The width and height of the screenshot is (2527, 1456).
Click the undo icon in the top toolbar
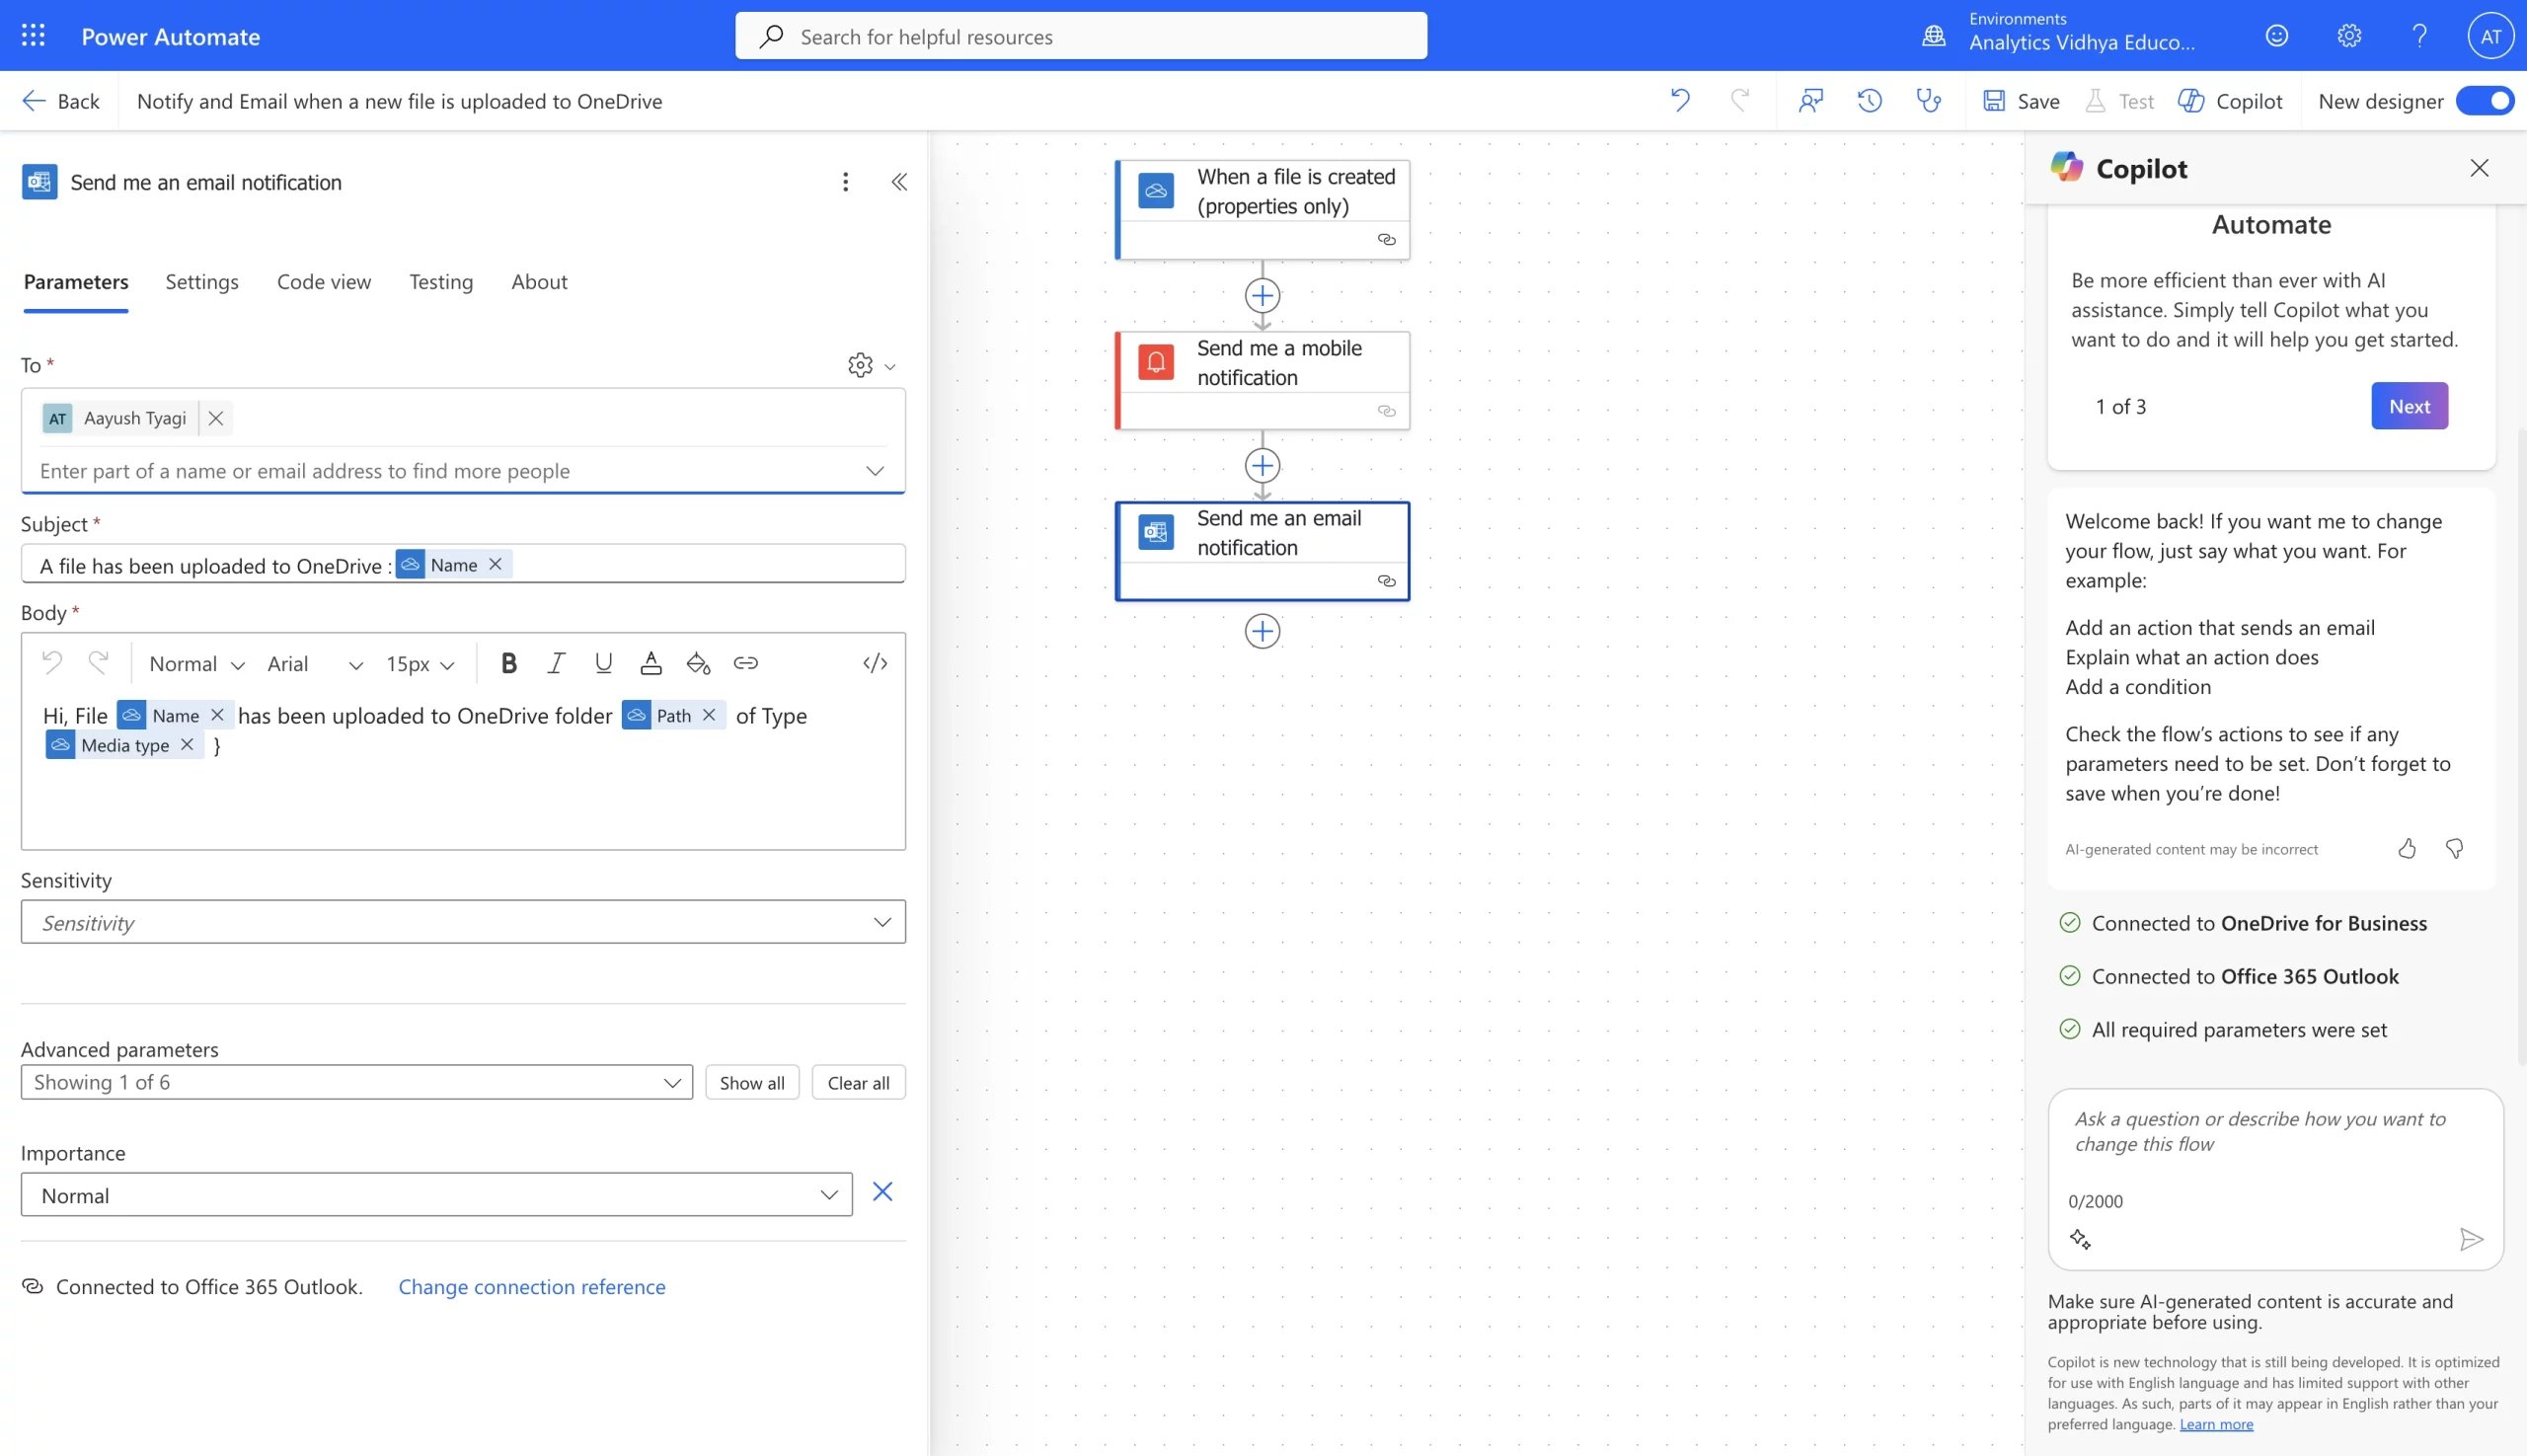click(1679, 100)
